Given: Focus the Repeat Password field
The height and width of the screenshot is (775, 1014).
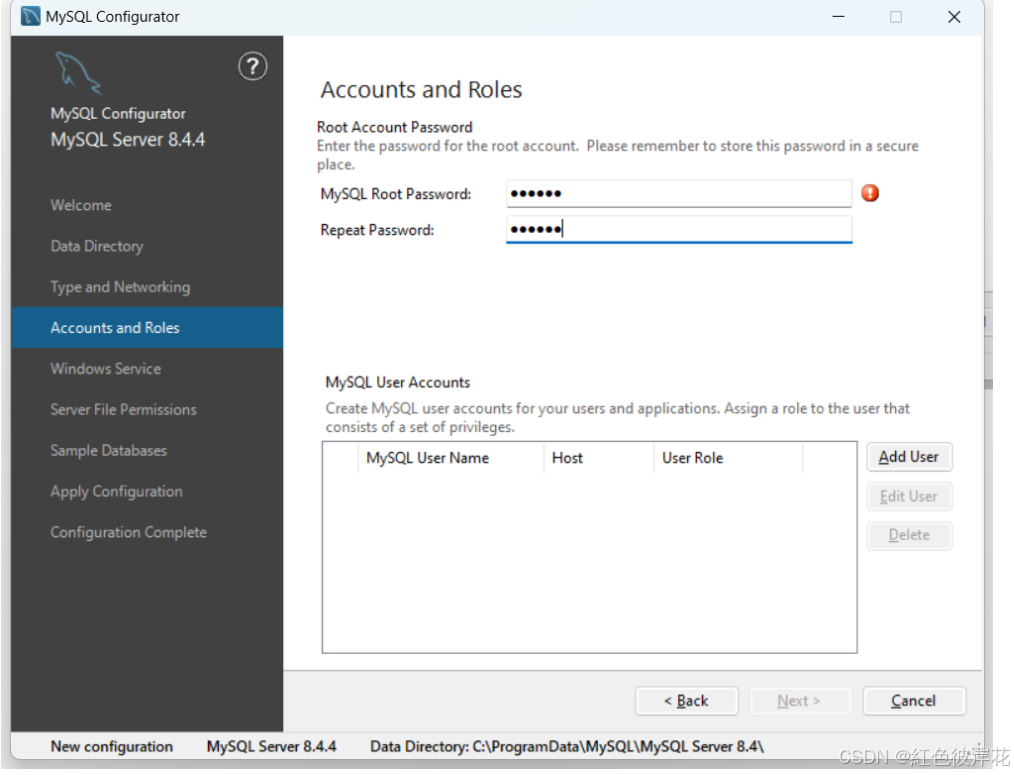Looking at the screenshot, I should point(678,229).
